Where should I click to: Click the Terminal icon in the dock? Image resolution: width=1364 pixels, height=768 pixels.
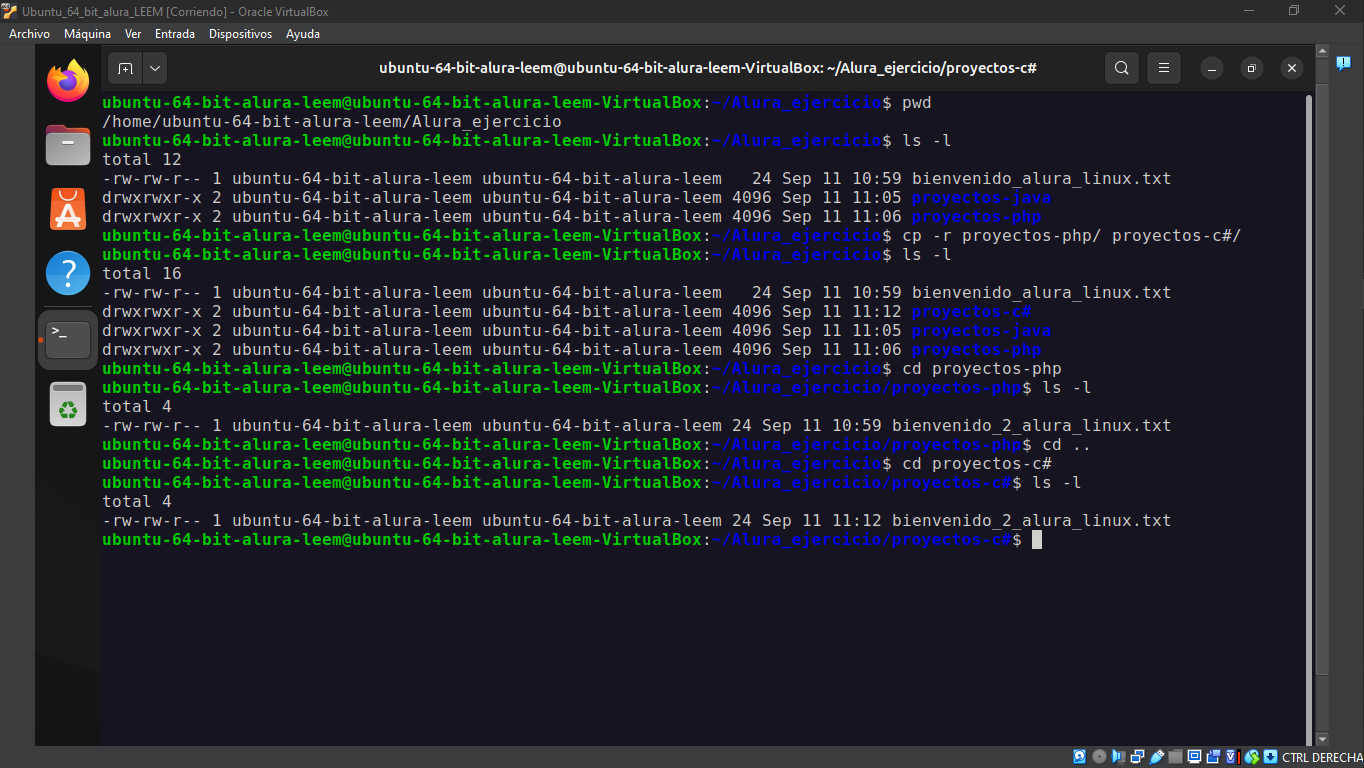[68, 340]
